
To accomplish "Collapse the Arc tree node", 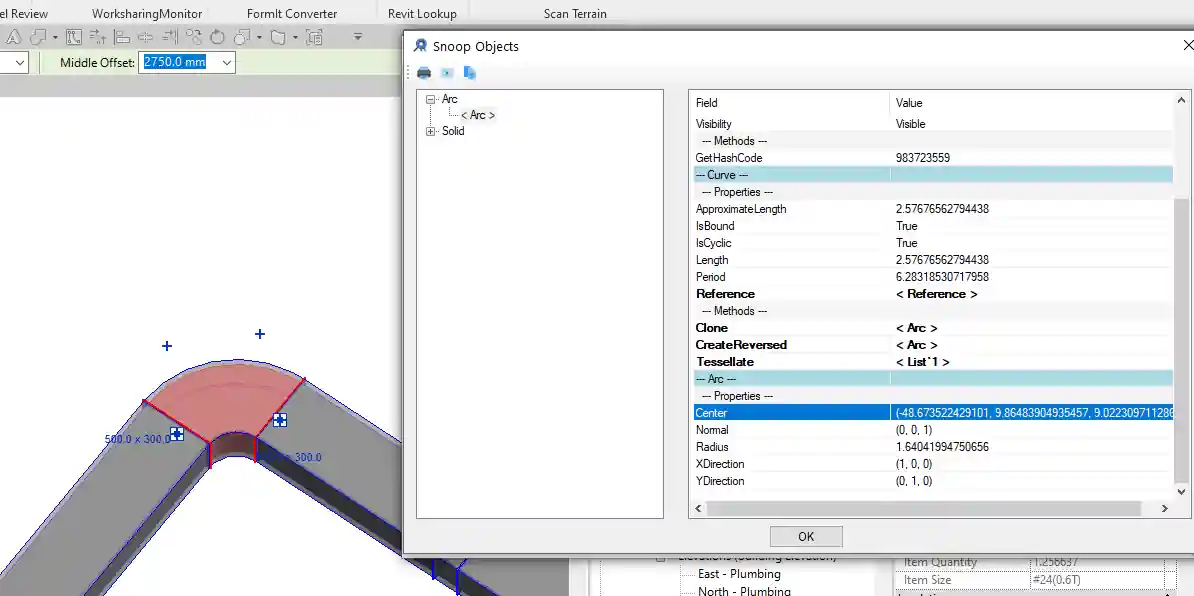I will [x=431, y=99].
